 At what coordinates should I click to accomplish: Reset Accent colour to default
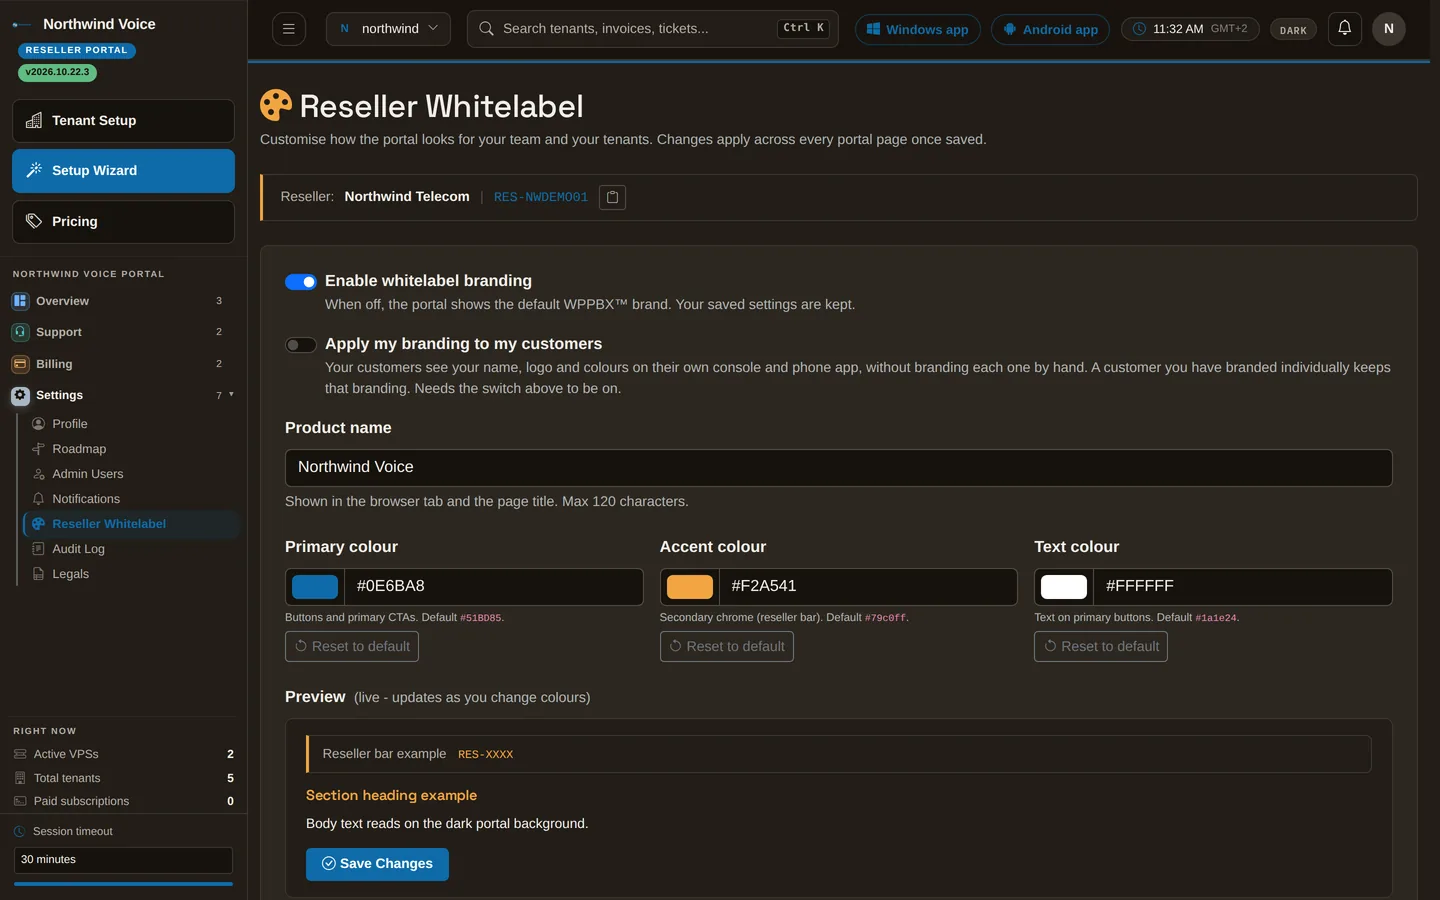[727, 647]
